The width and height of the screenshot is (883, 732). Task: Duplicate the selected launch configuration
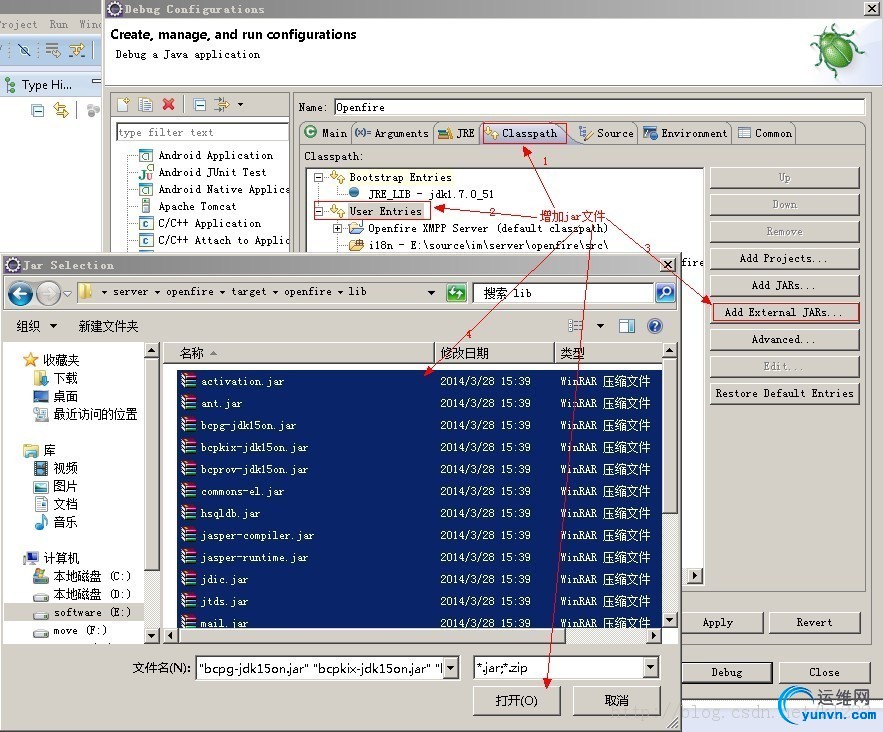tap(145, 104)
